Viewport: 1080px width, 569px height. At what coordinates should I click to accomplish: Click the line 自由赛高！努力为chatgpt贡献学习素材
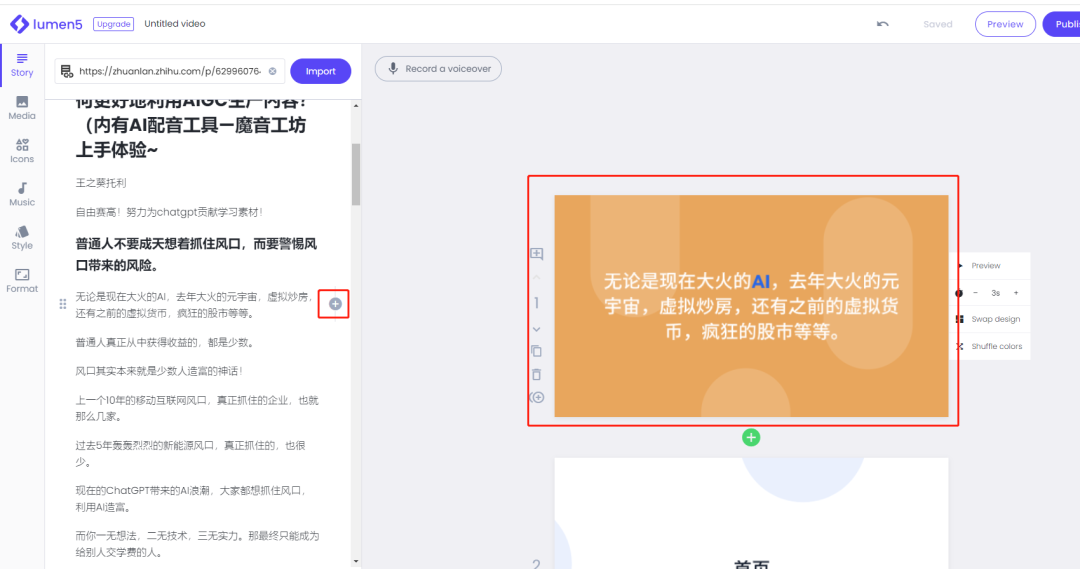pyautogui.click(x=169, y=212)
